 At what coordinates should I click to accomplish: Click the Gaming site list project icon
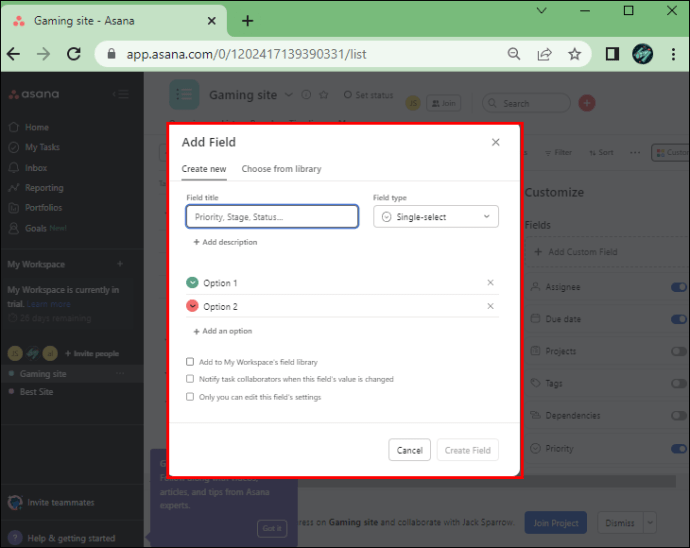184,94
